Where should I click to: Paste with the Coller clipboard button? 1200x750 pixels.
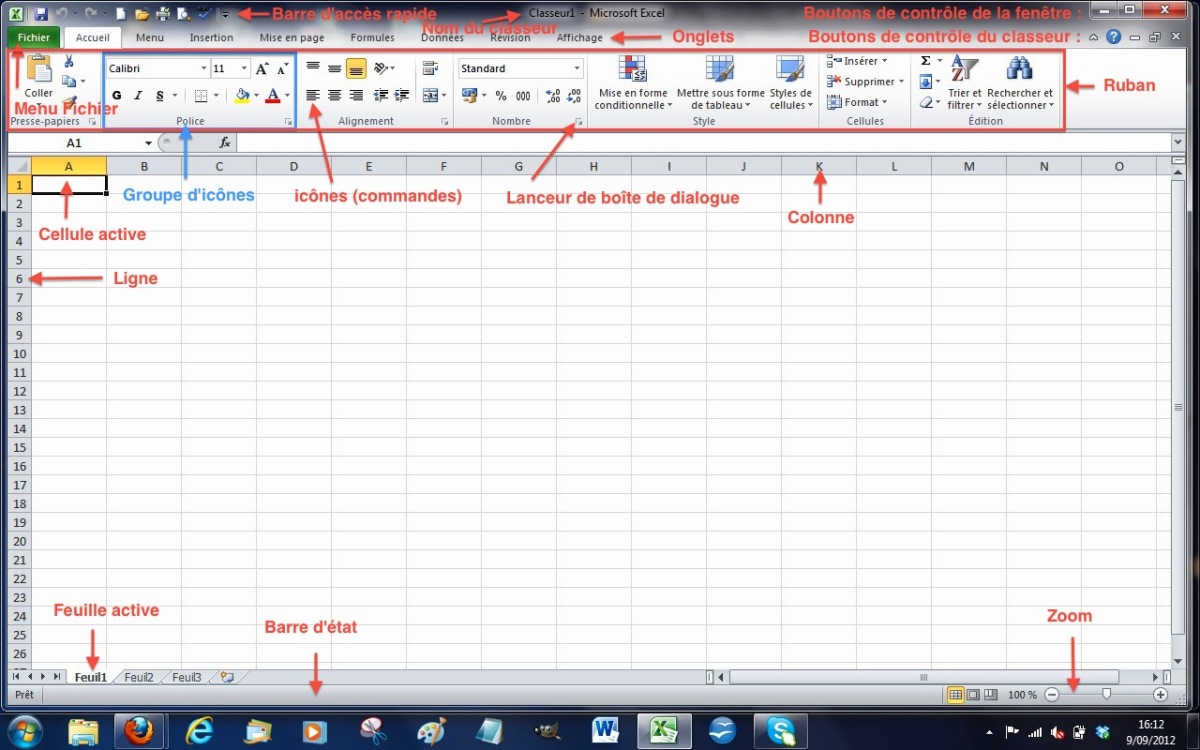tap(39, 76)
